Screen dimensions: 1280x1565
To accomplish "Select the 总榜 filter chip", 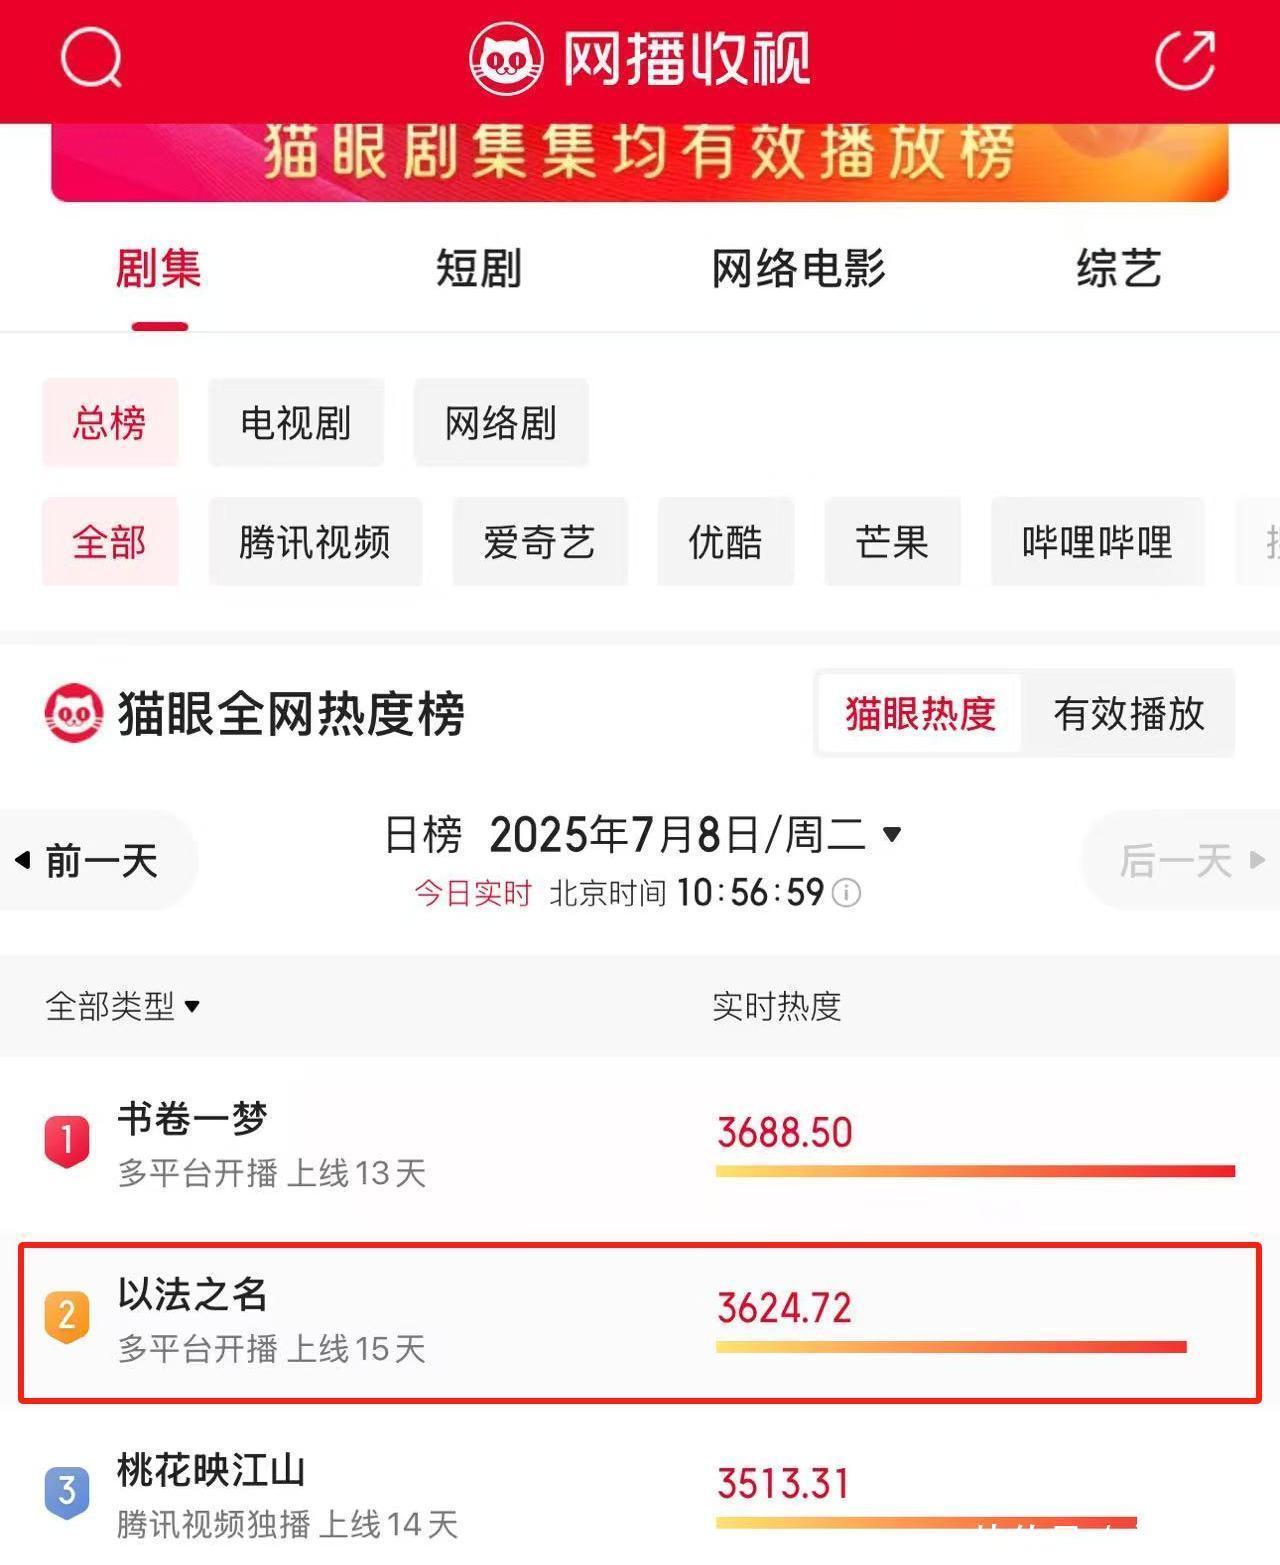I will click(x=110, y=422).
